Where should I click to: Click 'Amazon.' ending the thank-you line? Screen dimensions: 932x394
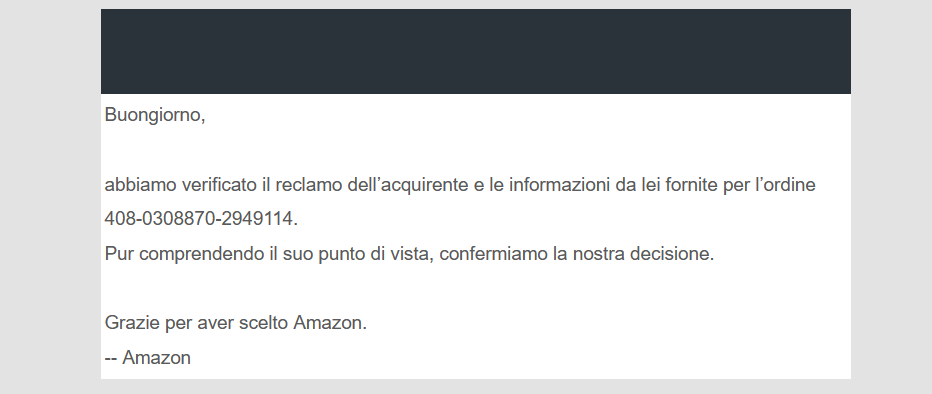click(330, 323)
